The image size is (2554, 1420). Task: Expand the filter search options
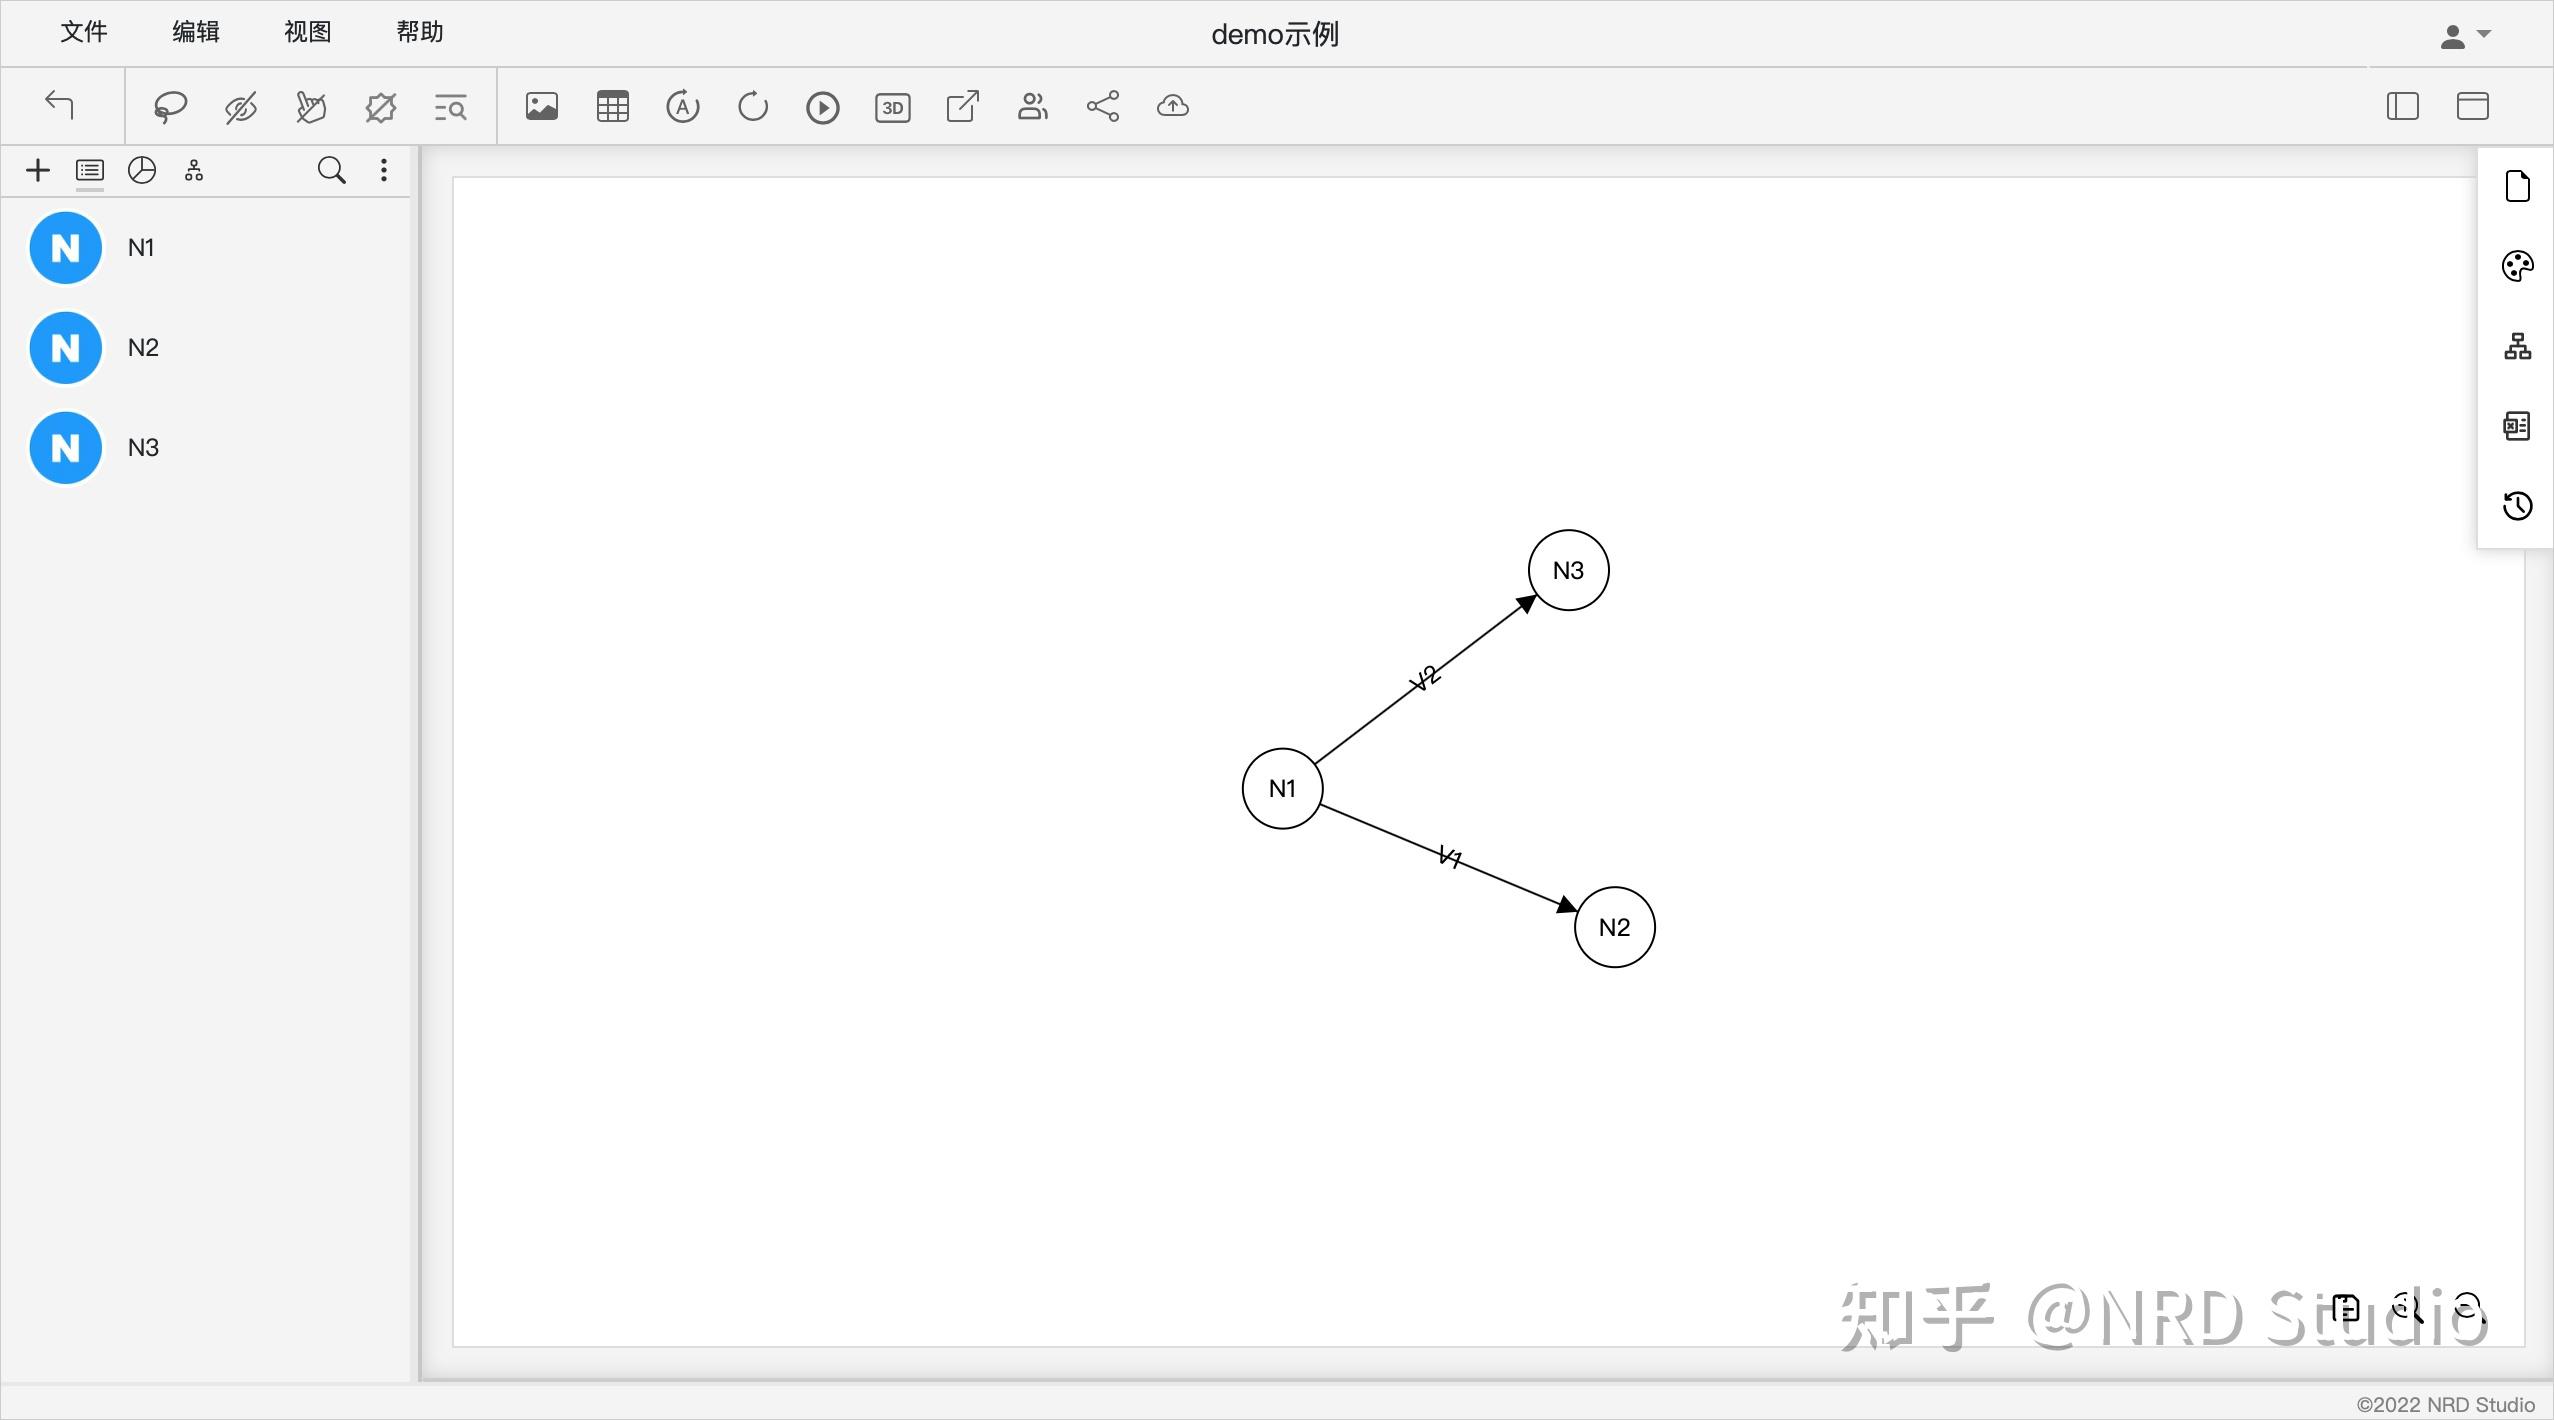(x=450, y=106)
